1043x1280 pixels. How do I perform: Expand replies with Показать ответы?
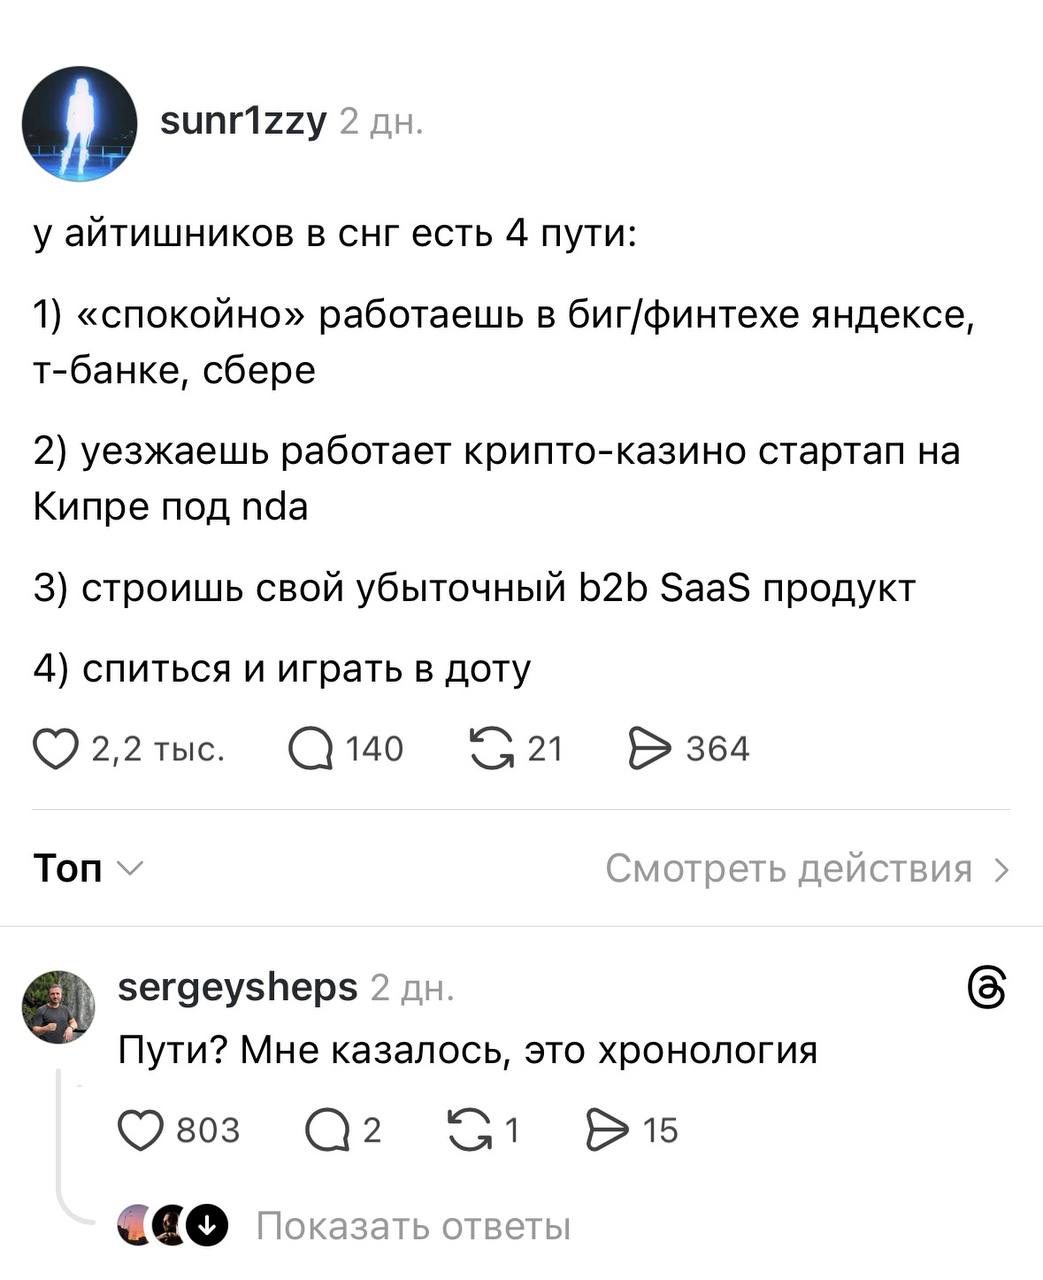click(x=413, y=1225)
